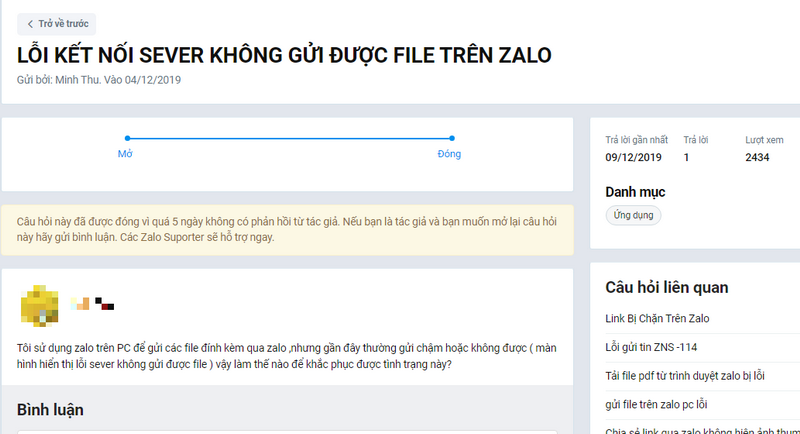Image resolution: width=800 pixels, height=434 pixels.
Task: Click the 'Danh mục' heading
Action: click(x=635, y=192)
